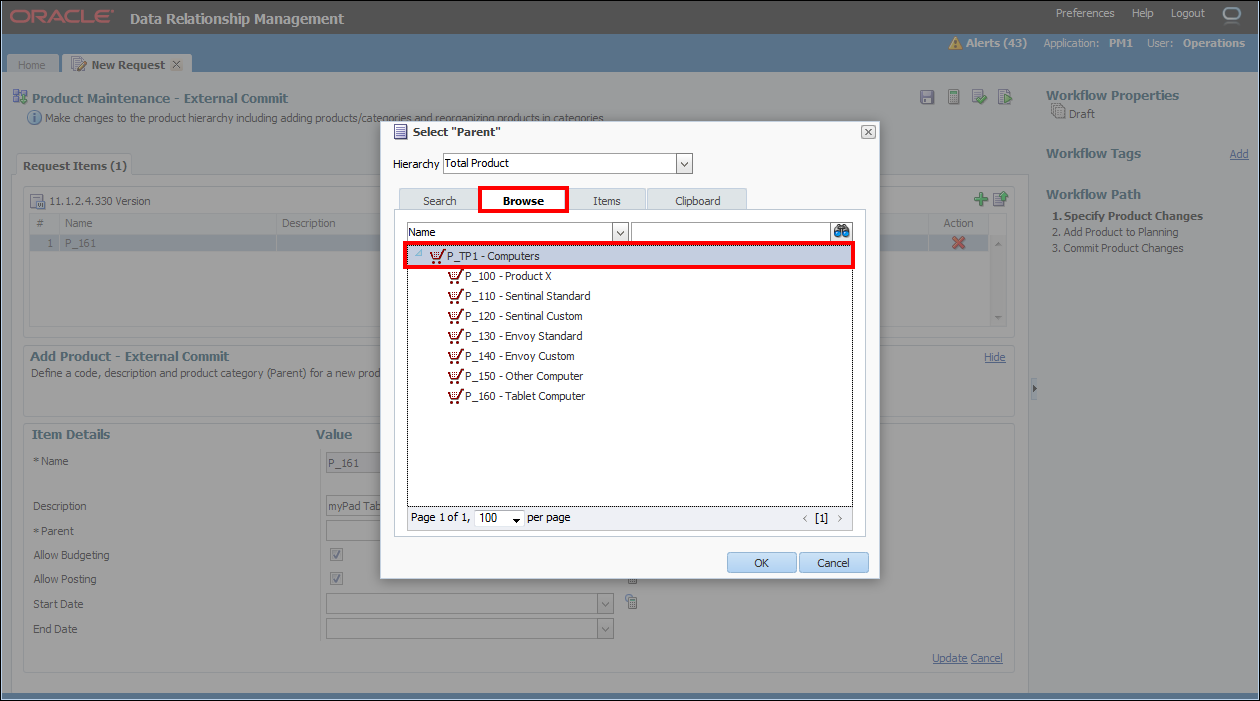Click the request items scrollbar up arrow
This screenshot has width=1260, height=701.
click(x=999, y=243)
